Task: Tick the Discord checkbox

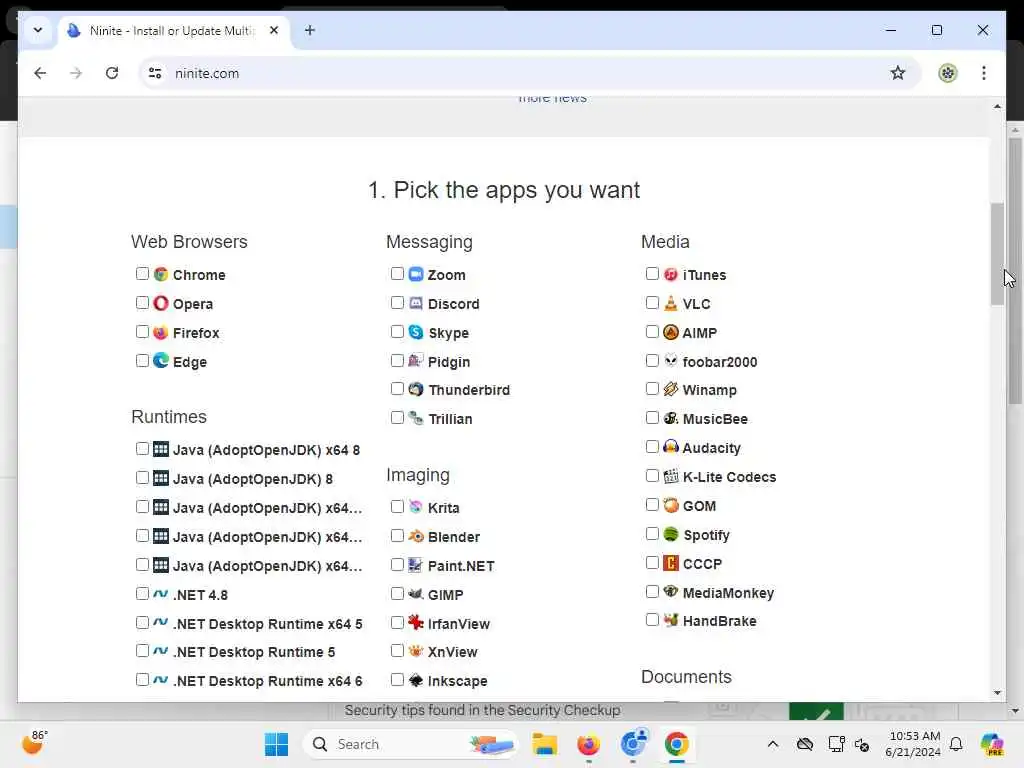Action: point(397,302)
